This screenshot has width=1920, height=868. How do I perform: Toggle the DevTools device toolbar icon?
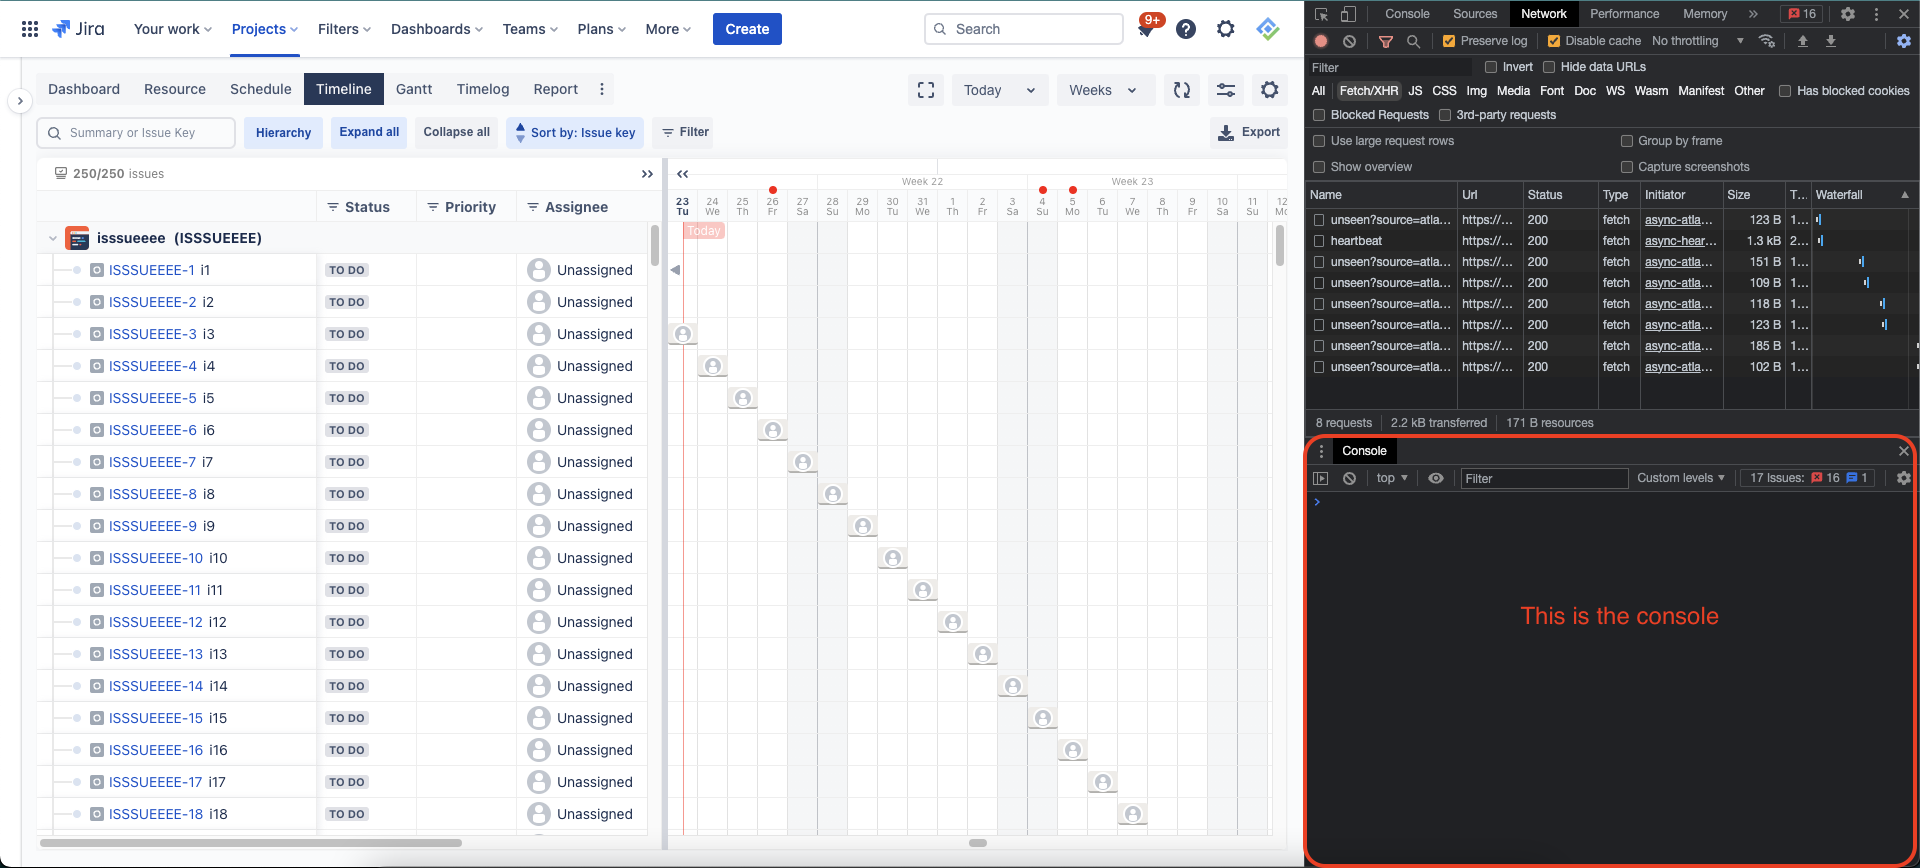[x=1348, y=14]
